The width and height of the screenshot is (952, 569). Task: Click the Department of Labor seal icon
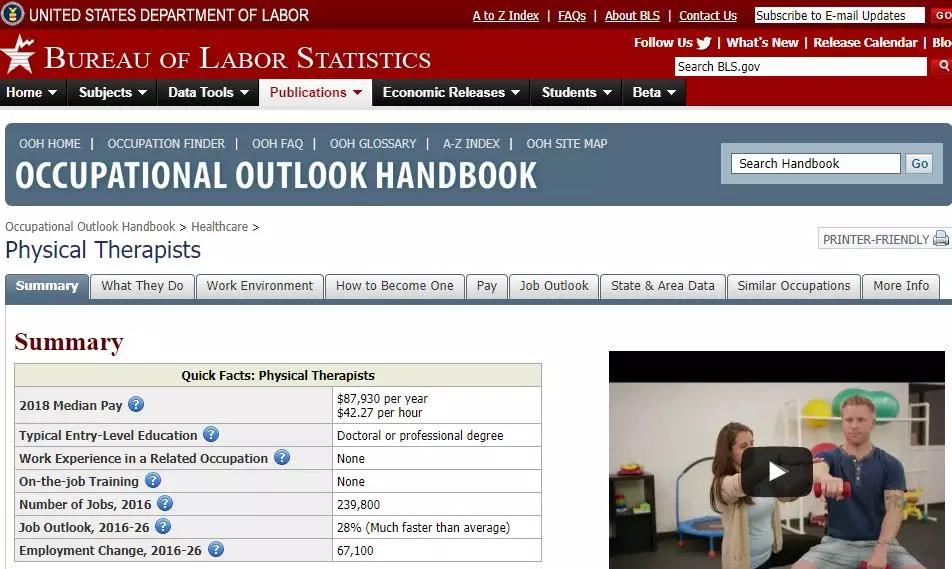click(x=12, y=13)
